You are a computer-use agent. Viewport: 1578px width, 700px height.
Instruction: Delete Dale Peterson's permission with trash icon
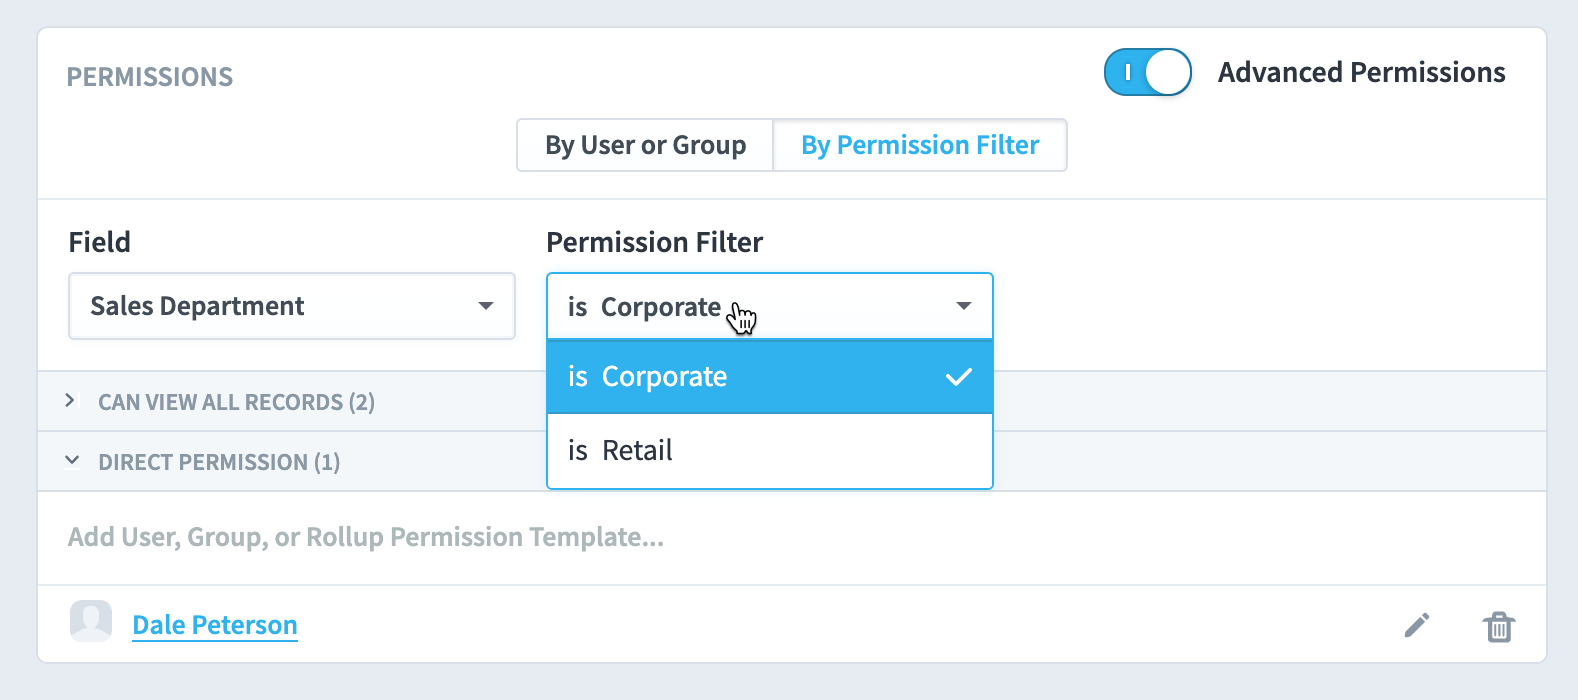pyautogui.click(x=1498, y=626)
